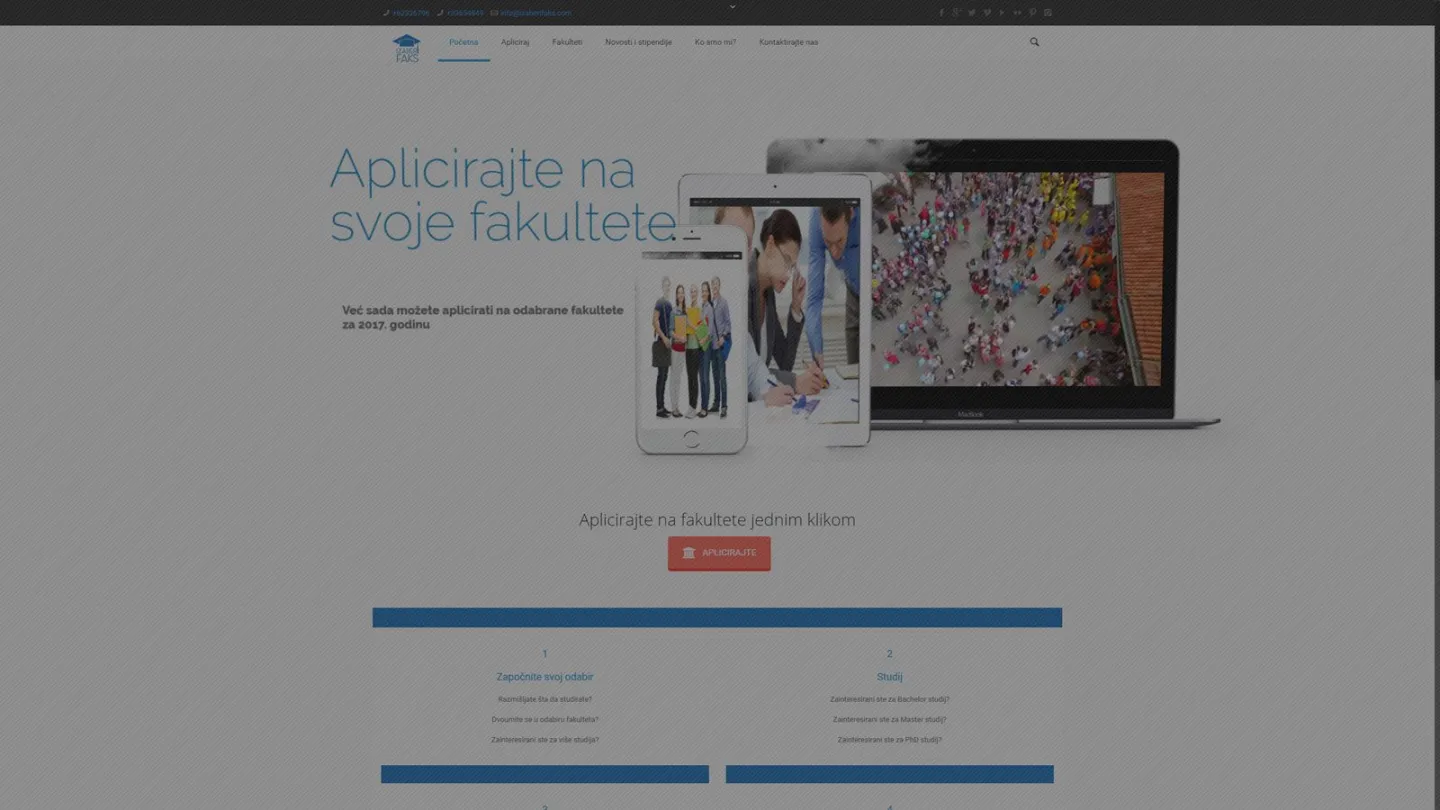
Task: Open the YouTube social icon
Action: coord(1002,13)
